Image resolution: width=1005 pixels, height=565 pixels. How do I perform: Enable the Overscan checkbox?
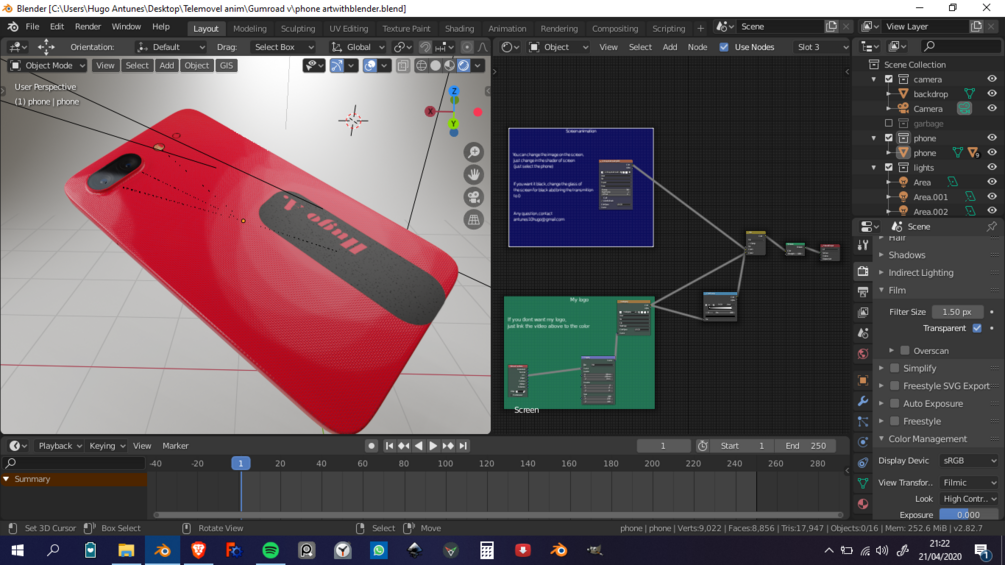tap(905, 350)
